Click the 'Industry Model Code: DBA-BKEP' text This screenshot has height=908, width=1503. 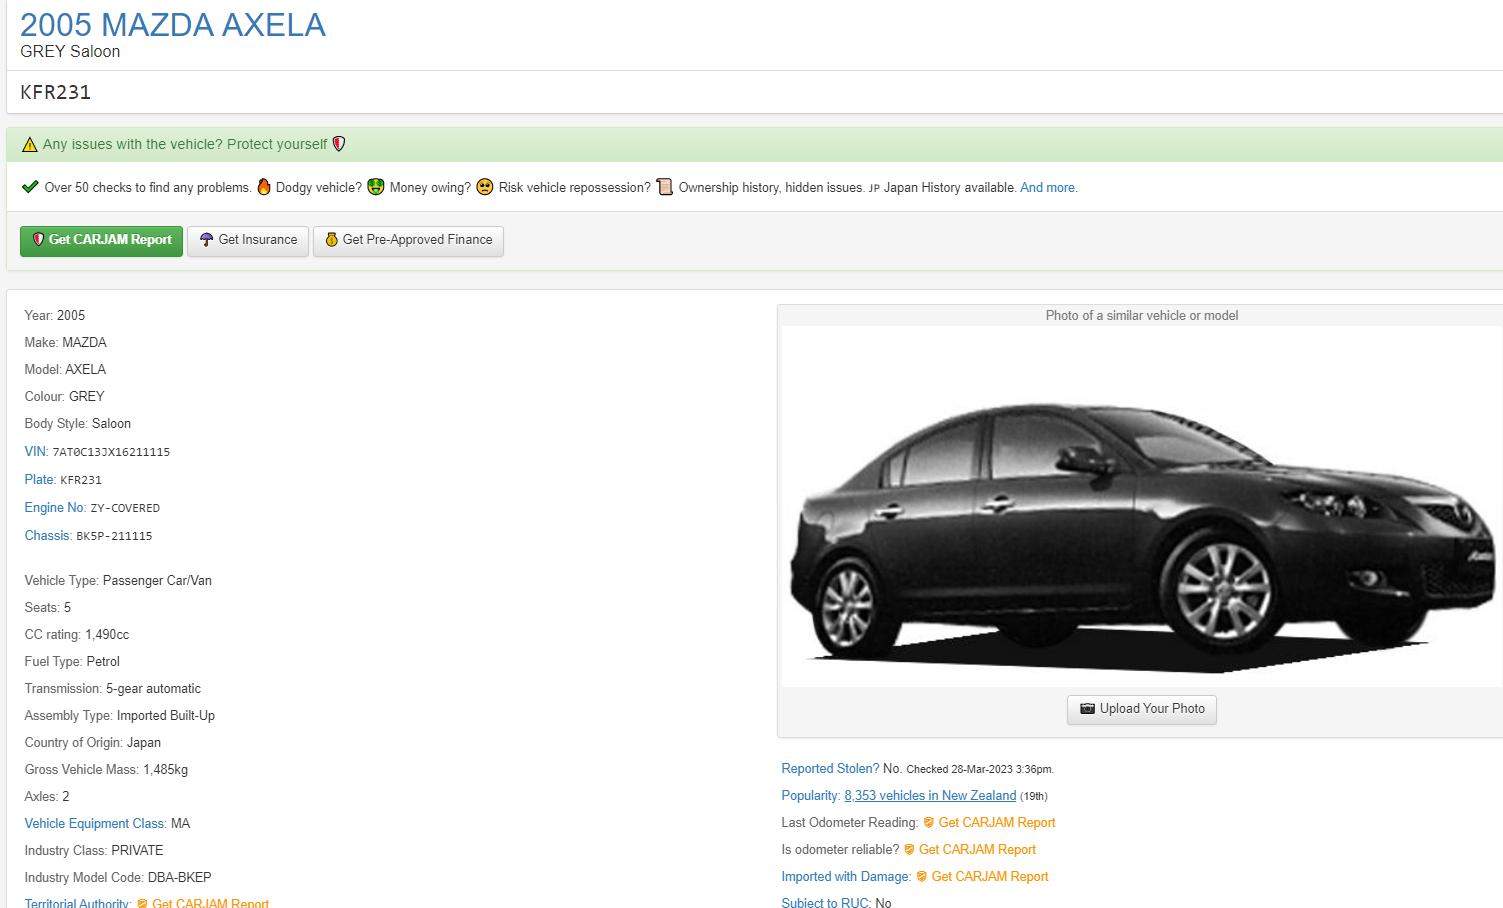pos(118,878)
